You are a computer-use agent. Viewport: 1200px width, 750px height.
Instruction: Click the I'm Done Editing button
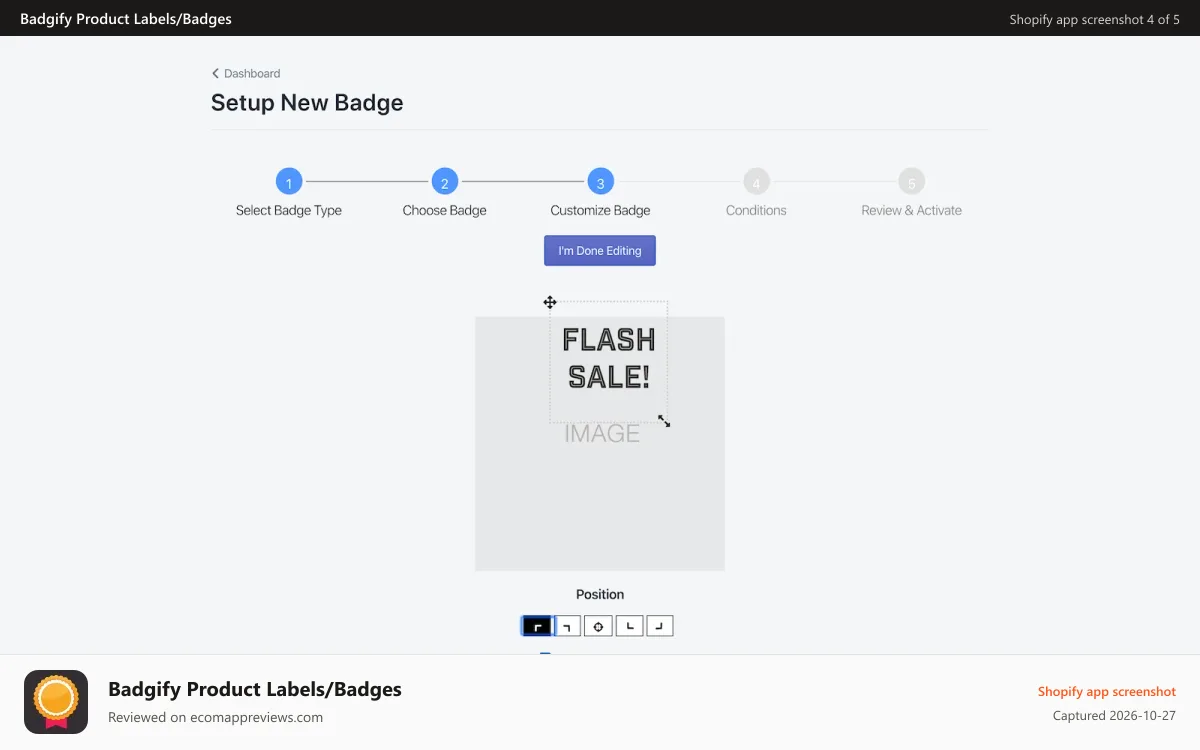click(x=600, y=251)
